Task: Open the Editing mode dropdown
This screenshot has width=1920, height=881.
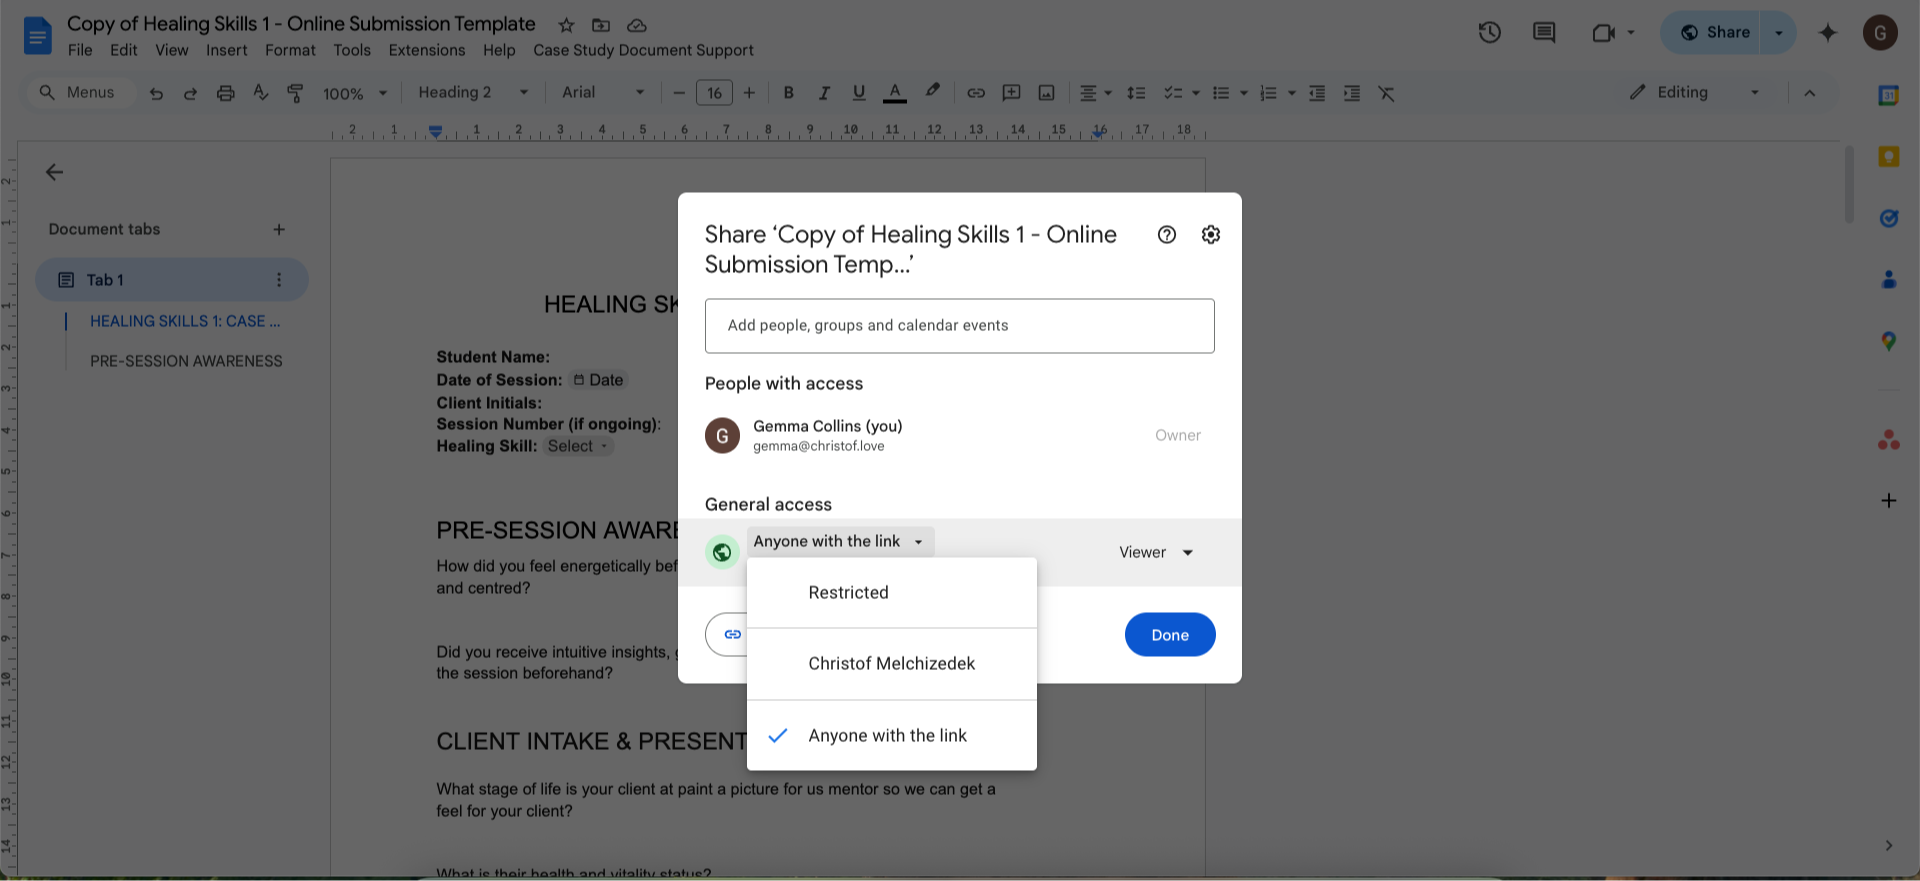Action: point(1694,93)
